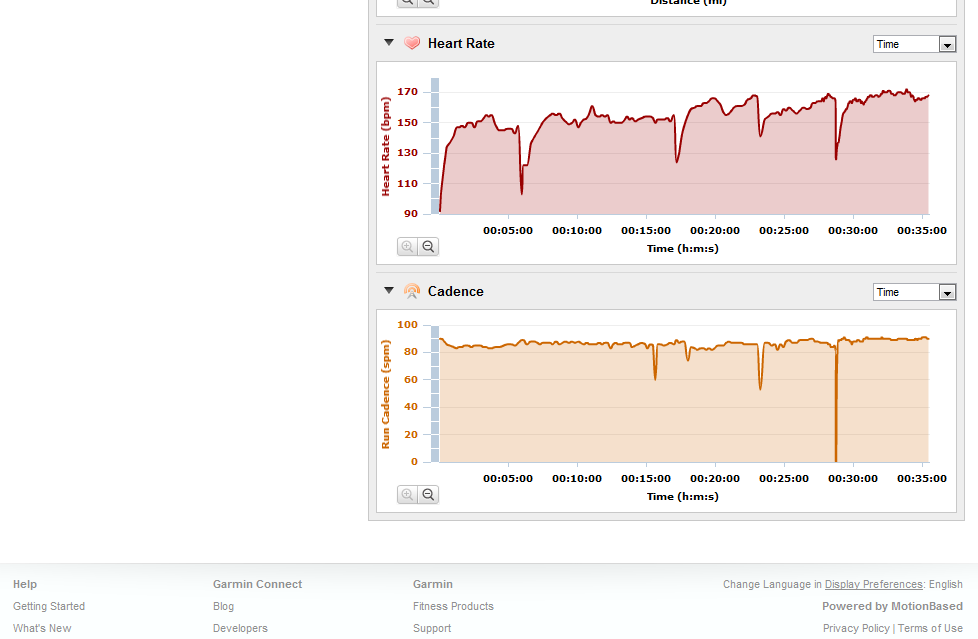
Task: Open Garmin Connect Blog link
Action: (223, 606)
